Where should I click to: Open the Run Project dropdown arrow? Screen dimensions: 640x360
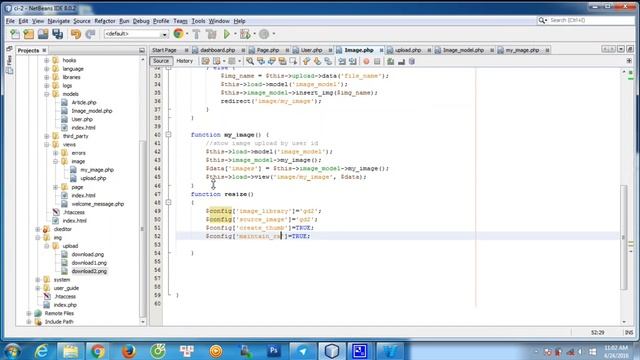(x=235, y=34)
